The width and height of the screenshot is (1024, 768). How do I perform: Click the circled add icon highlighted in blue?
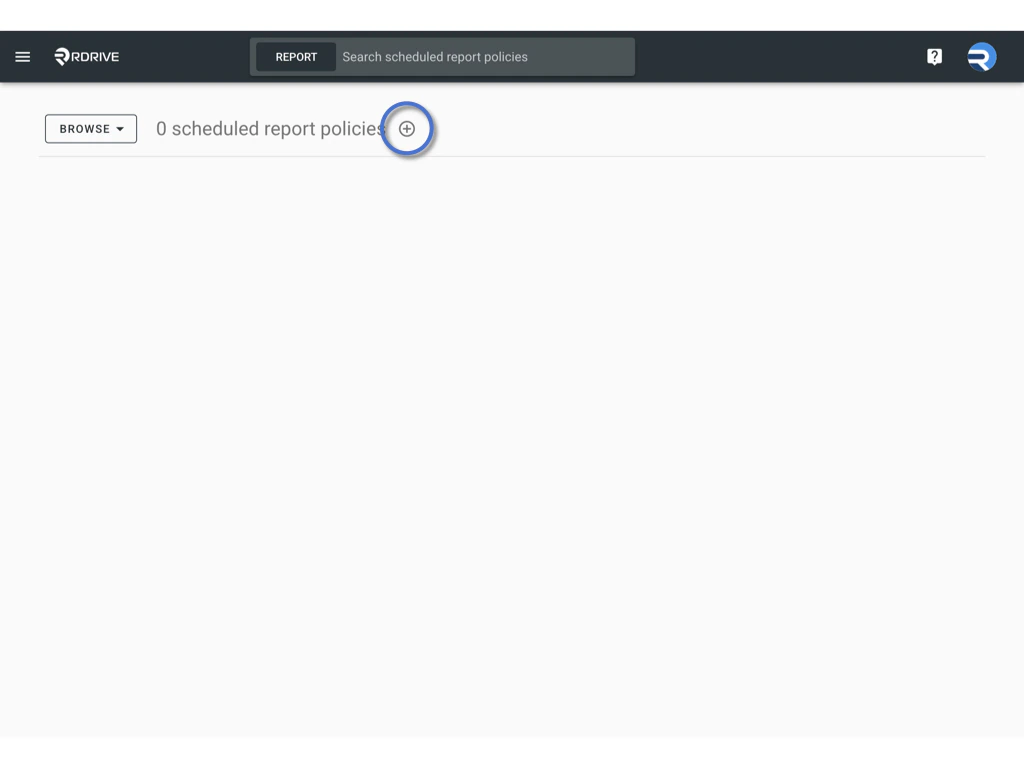(407, 128)
